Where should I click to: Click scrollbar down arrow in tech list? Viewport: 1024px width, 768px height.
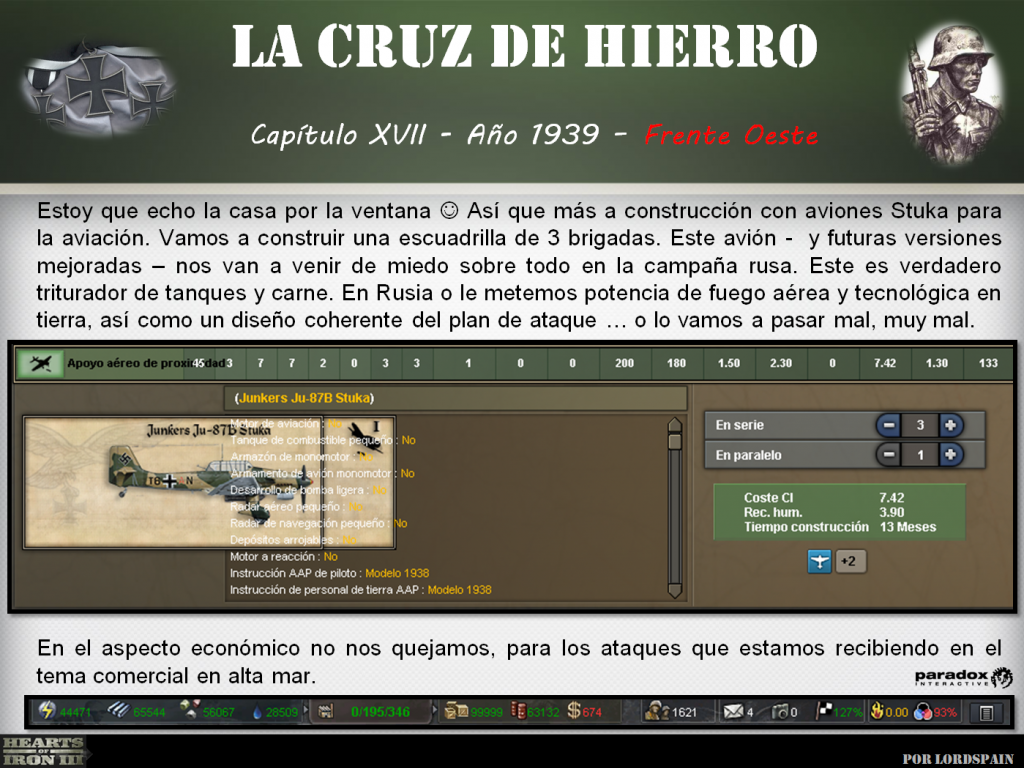(x=675, y=590)
